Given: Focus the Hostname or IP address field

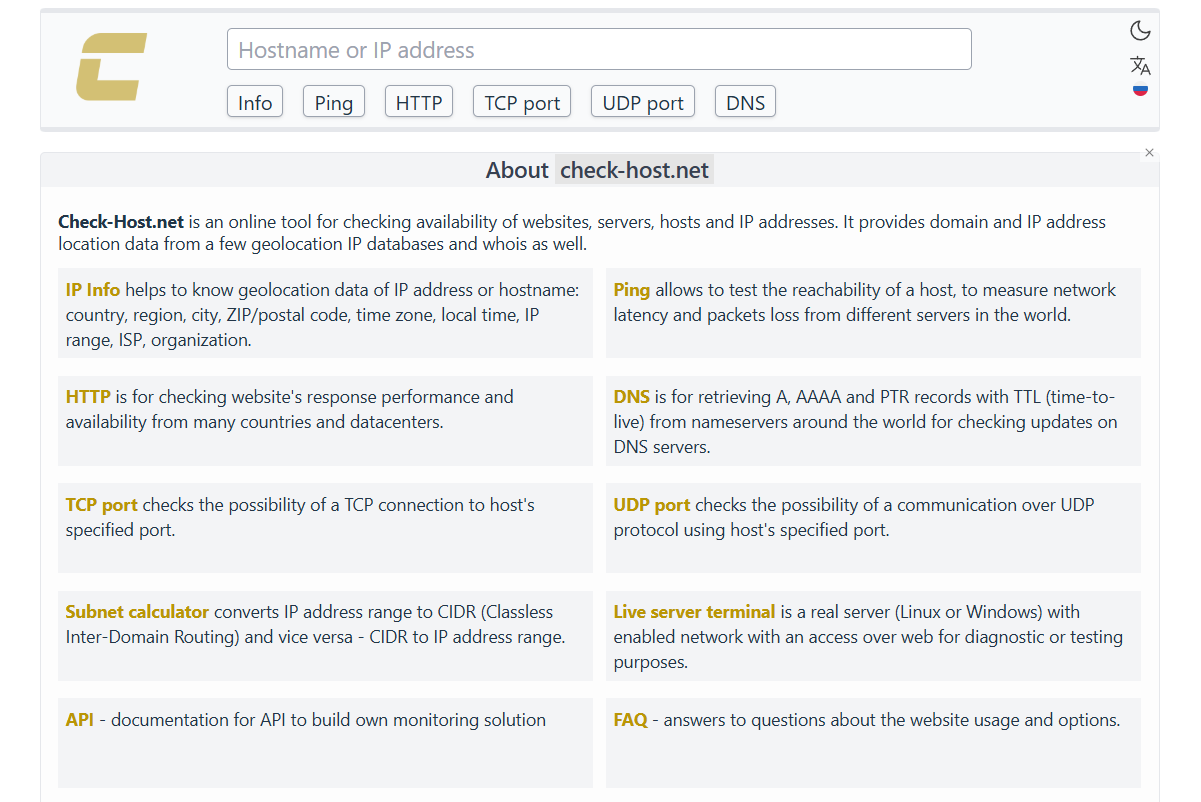Looking at the screenshot, I should point(599,49).
